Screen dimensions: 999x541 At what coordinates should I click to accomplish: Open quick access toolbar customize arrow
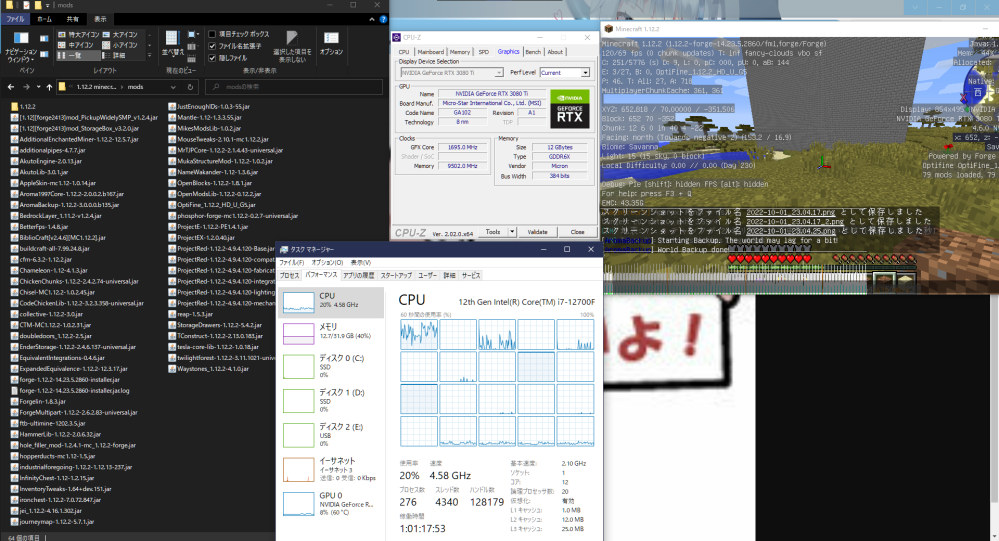pyautogui.click(x=50, y=5)
